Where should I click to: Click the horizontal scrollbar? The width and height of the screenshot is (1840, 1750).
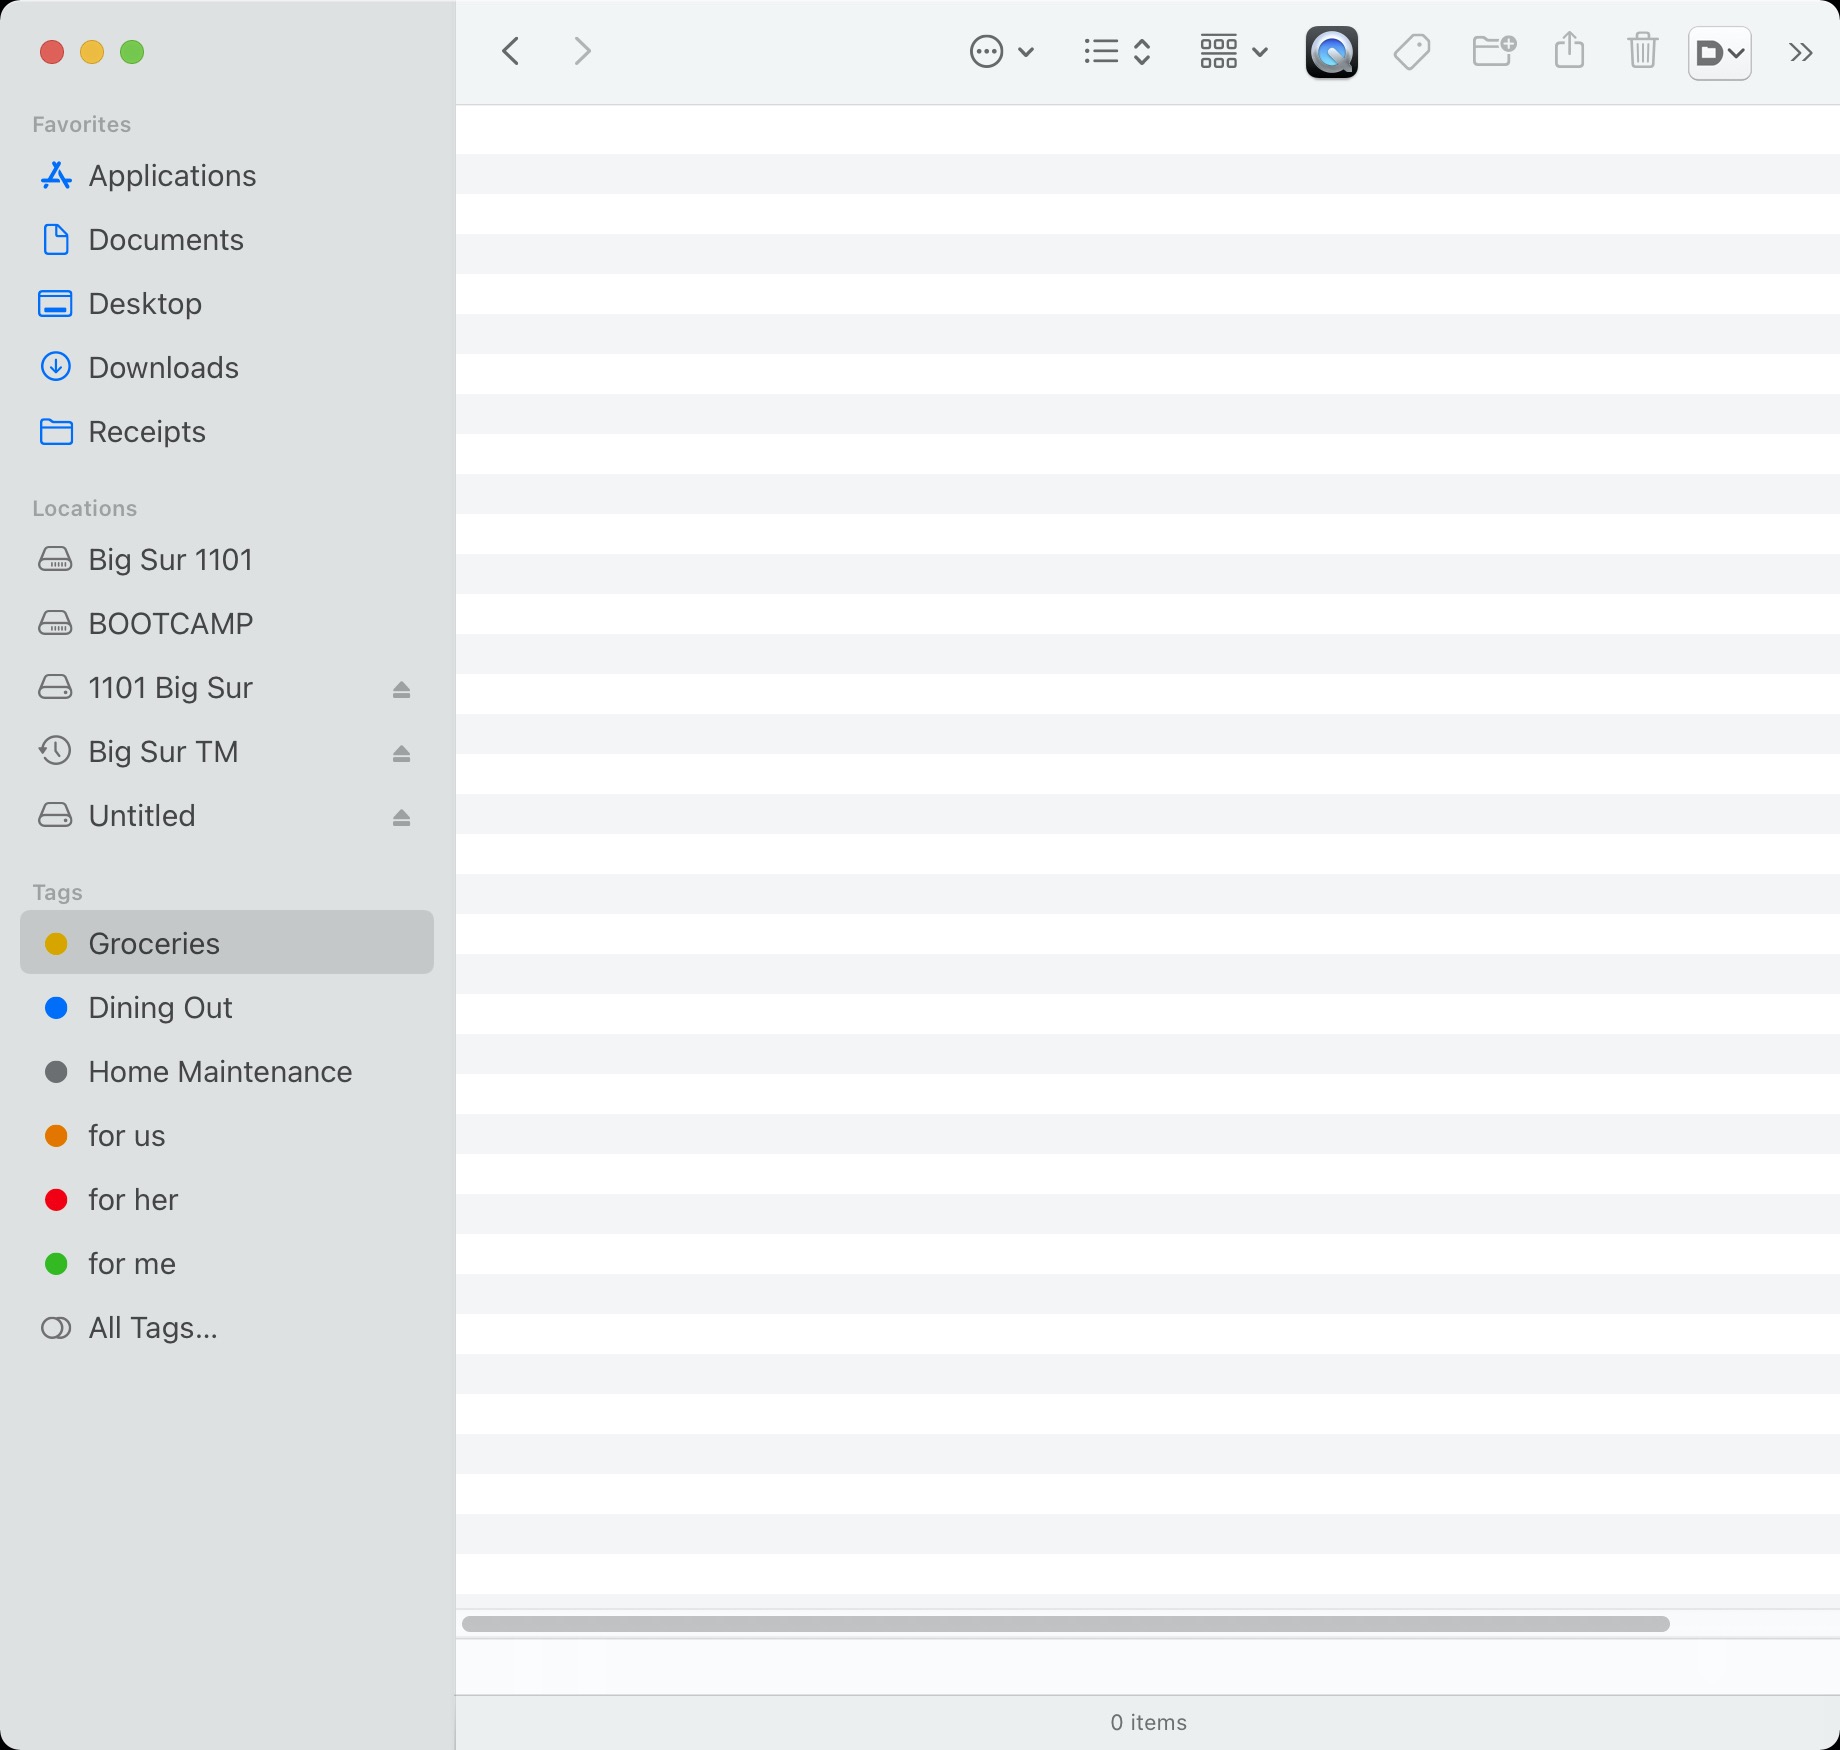[1066, 1624]
